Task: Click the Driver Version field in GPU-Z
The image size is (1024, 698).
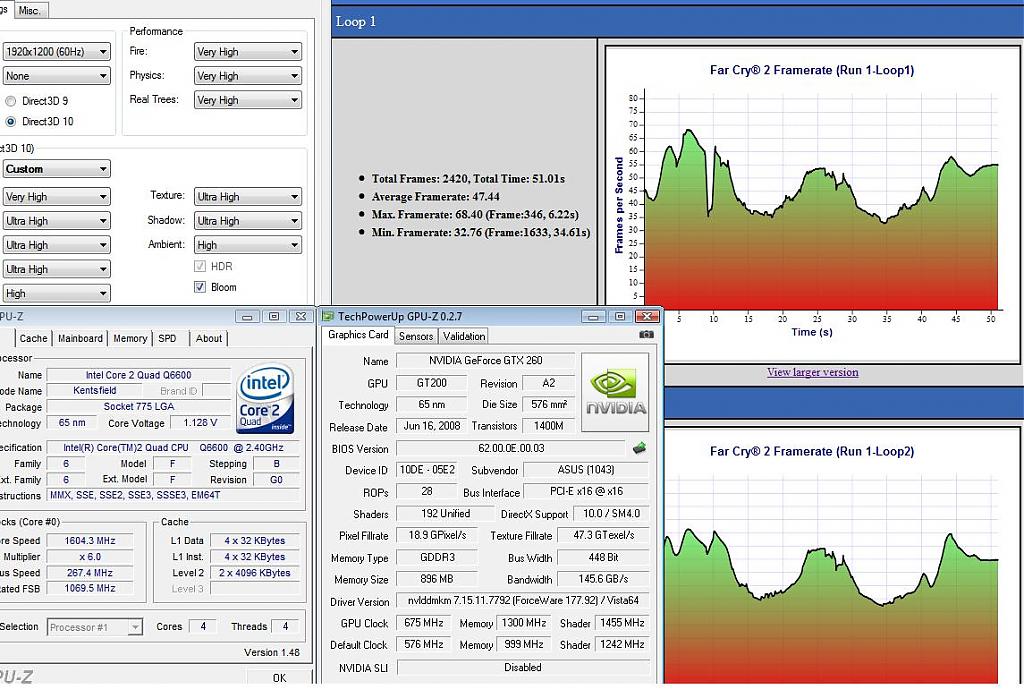Action: coord(523,601)
